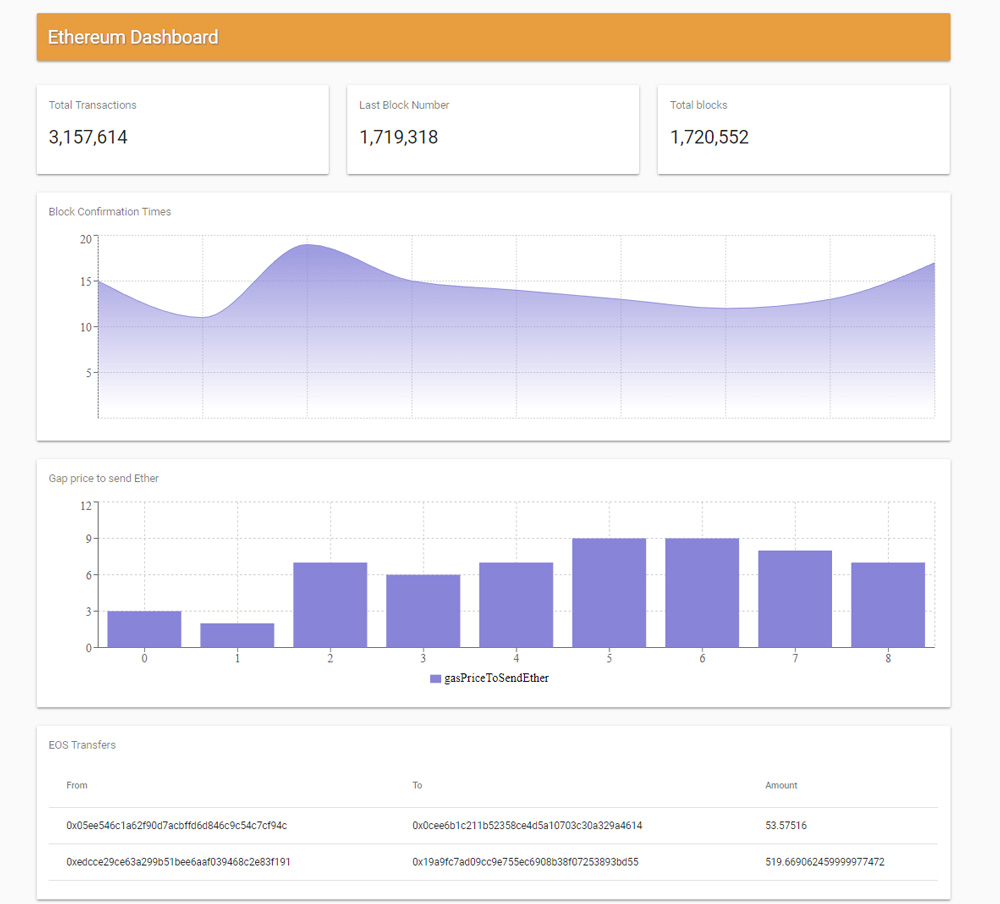Image resolution: width=1000 pixels, height=904 pixels.
Task: Select bar 3 in the gas price chart
Action: click(423, 611)
